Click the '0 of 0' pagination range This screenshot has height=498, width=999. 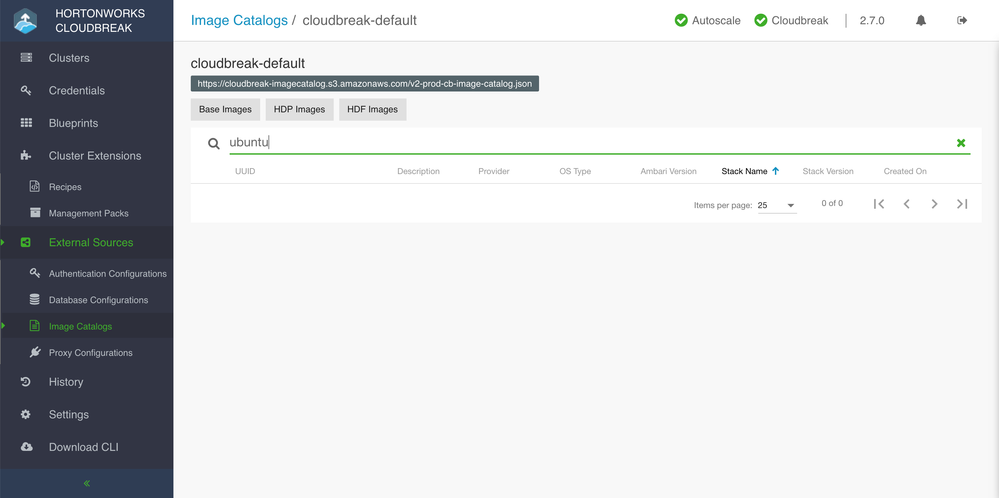coord(832,204)
